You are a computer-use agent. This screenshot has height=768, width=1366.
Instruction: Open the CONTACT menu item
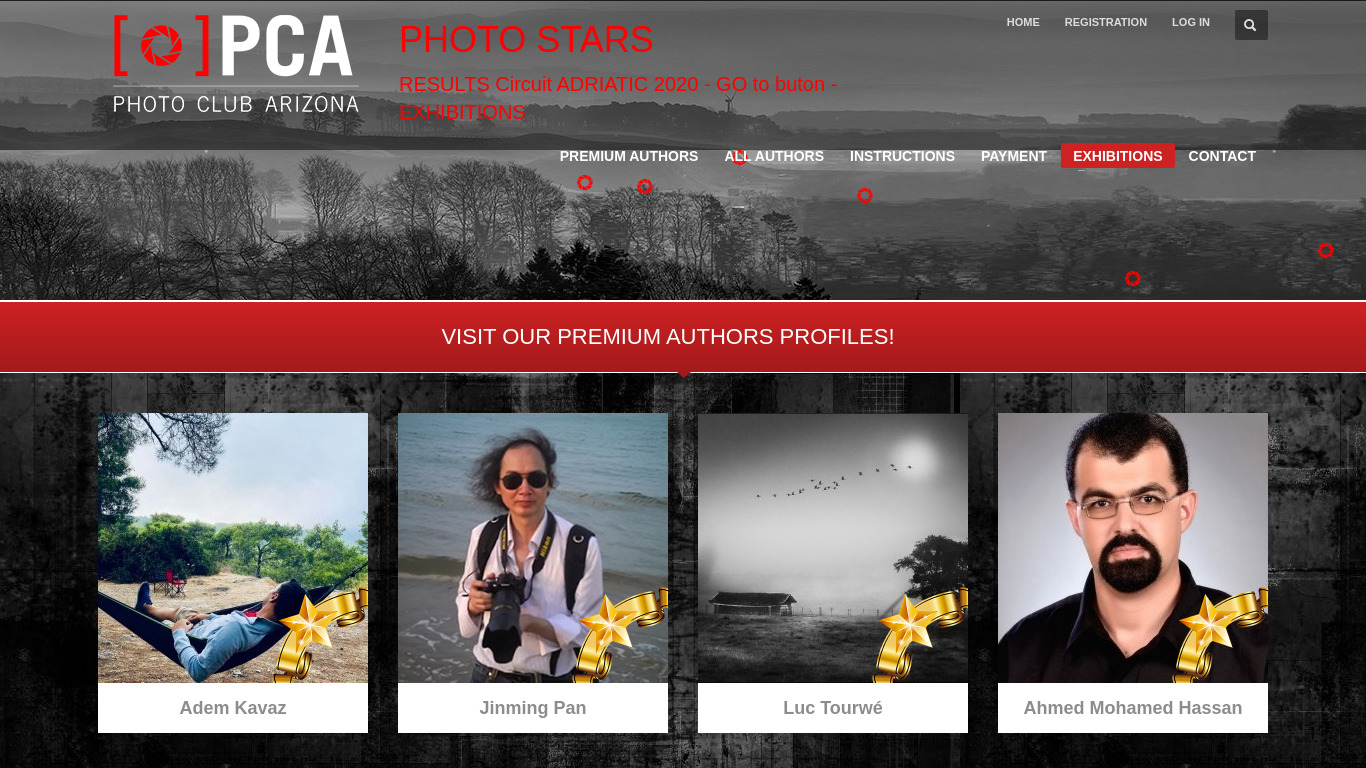(1222, 156)
